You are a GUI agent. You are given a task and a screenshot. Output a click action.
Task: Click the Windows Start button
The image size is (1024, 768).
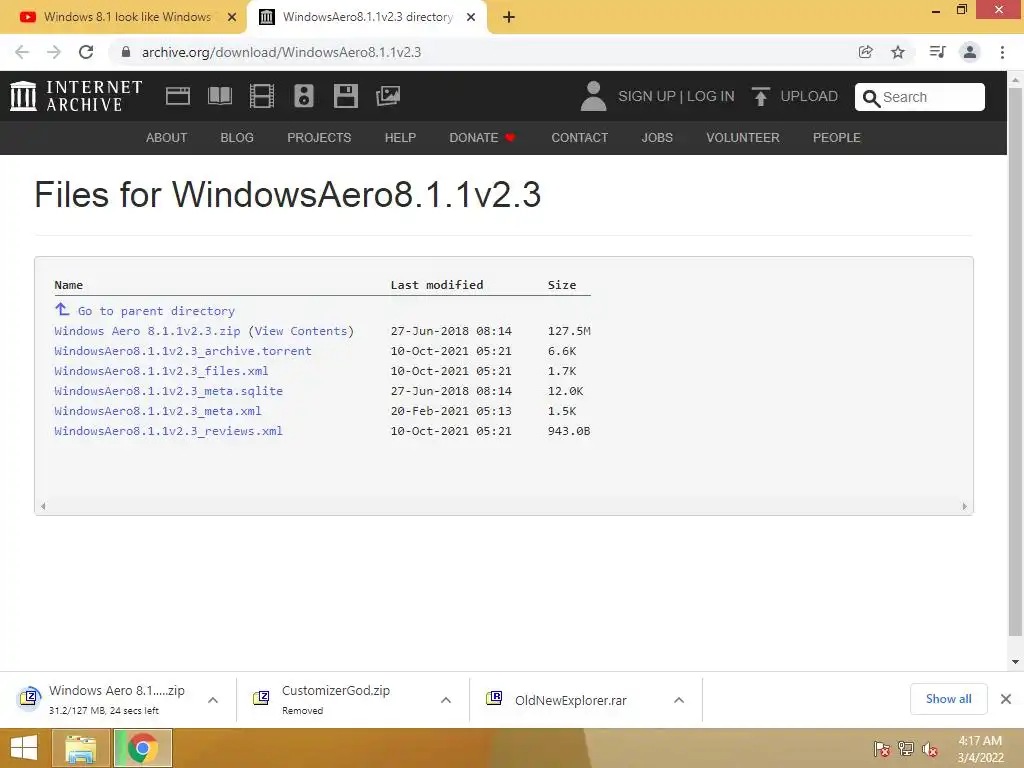point(24,748)
